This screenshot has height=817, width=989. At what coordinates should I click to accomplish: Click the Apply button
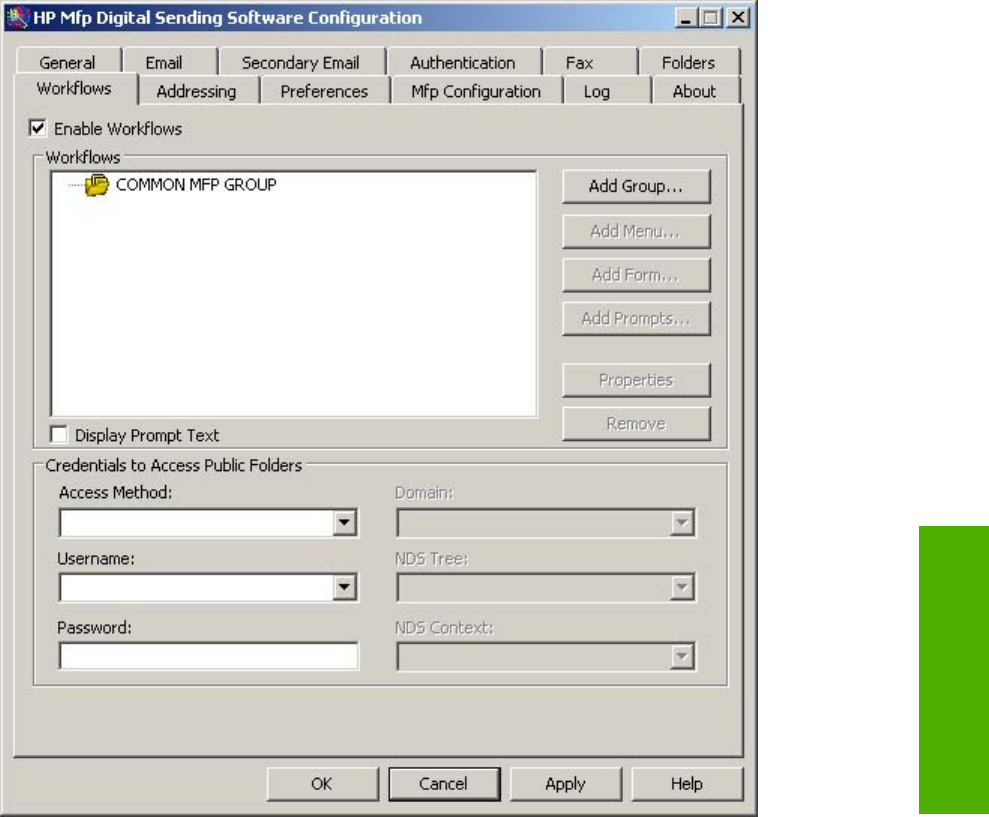[x=566, y=784]
